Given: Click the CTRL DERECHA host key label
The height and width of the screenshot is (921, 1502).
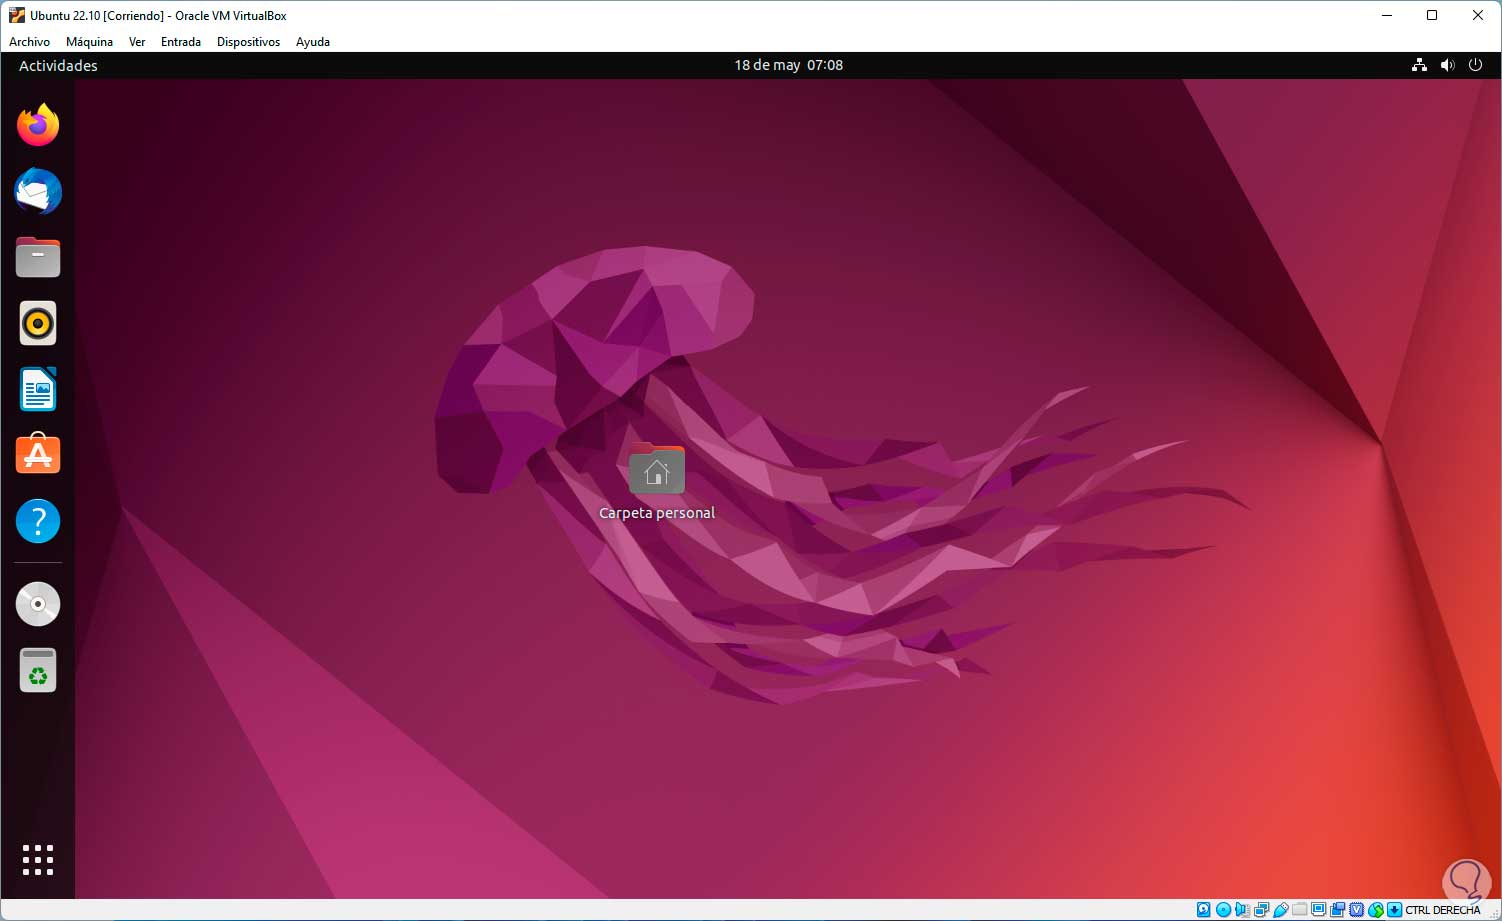Looking at the screenshot, I should 1443,910.
